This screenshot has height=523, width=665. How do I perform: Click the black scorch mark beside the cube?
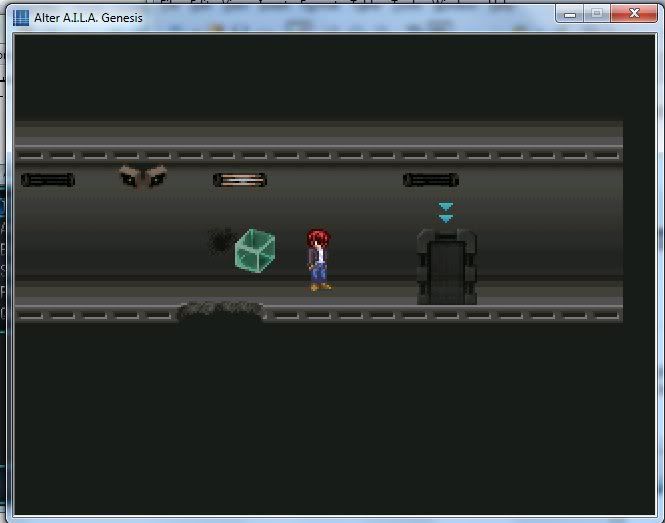click(x=221, y=242)
